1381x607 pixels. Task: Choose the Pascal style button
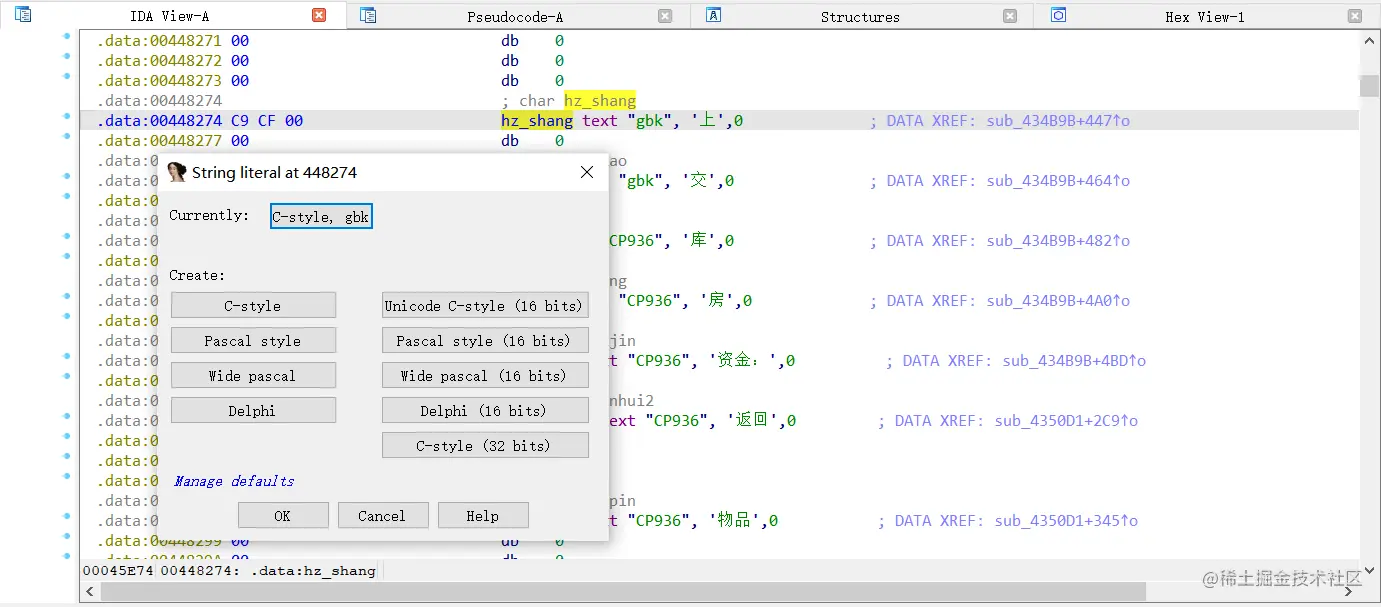click(x=253, y=341)
